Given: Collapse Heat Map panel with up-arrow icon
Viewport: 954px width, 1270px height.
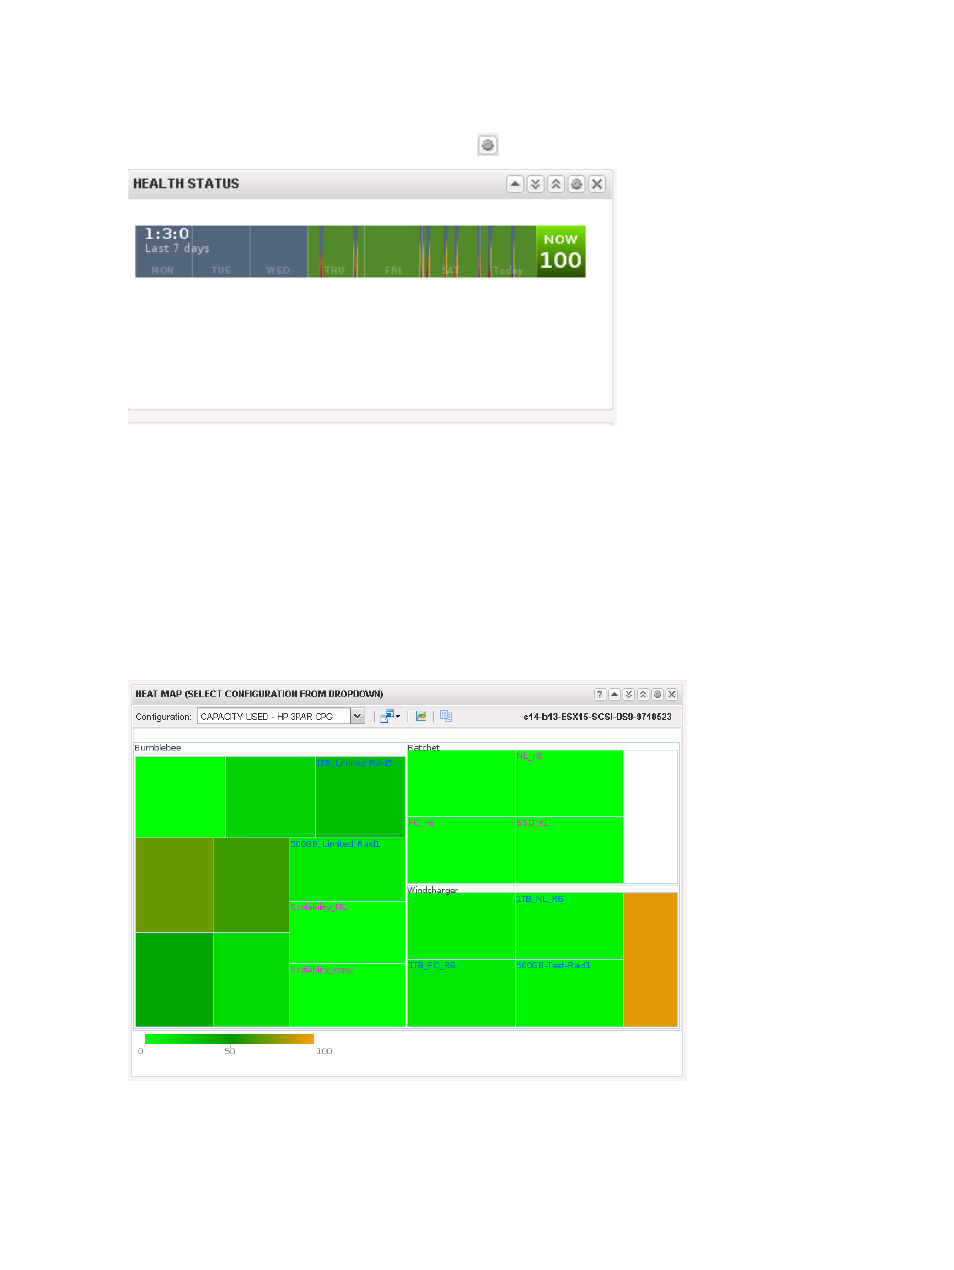Looking at the screenshot, I should [x=614, y=694].
